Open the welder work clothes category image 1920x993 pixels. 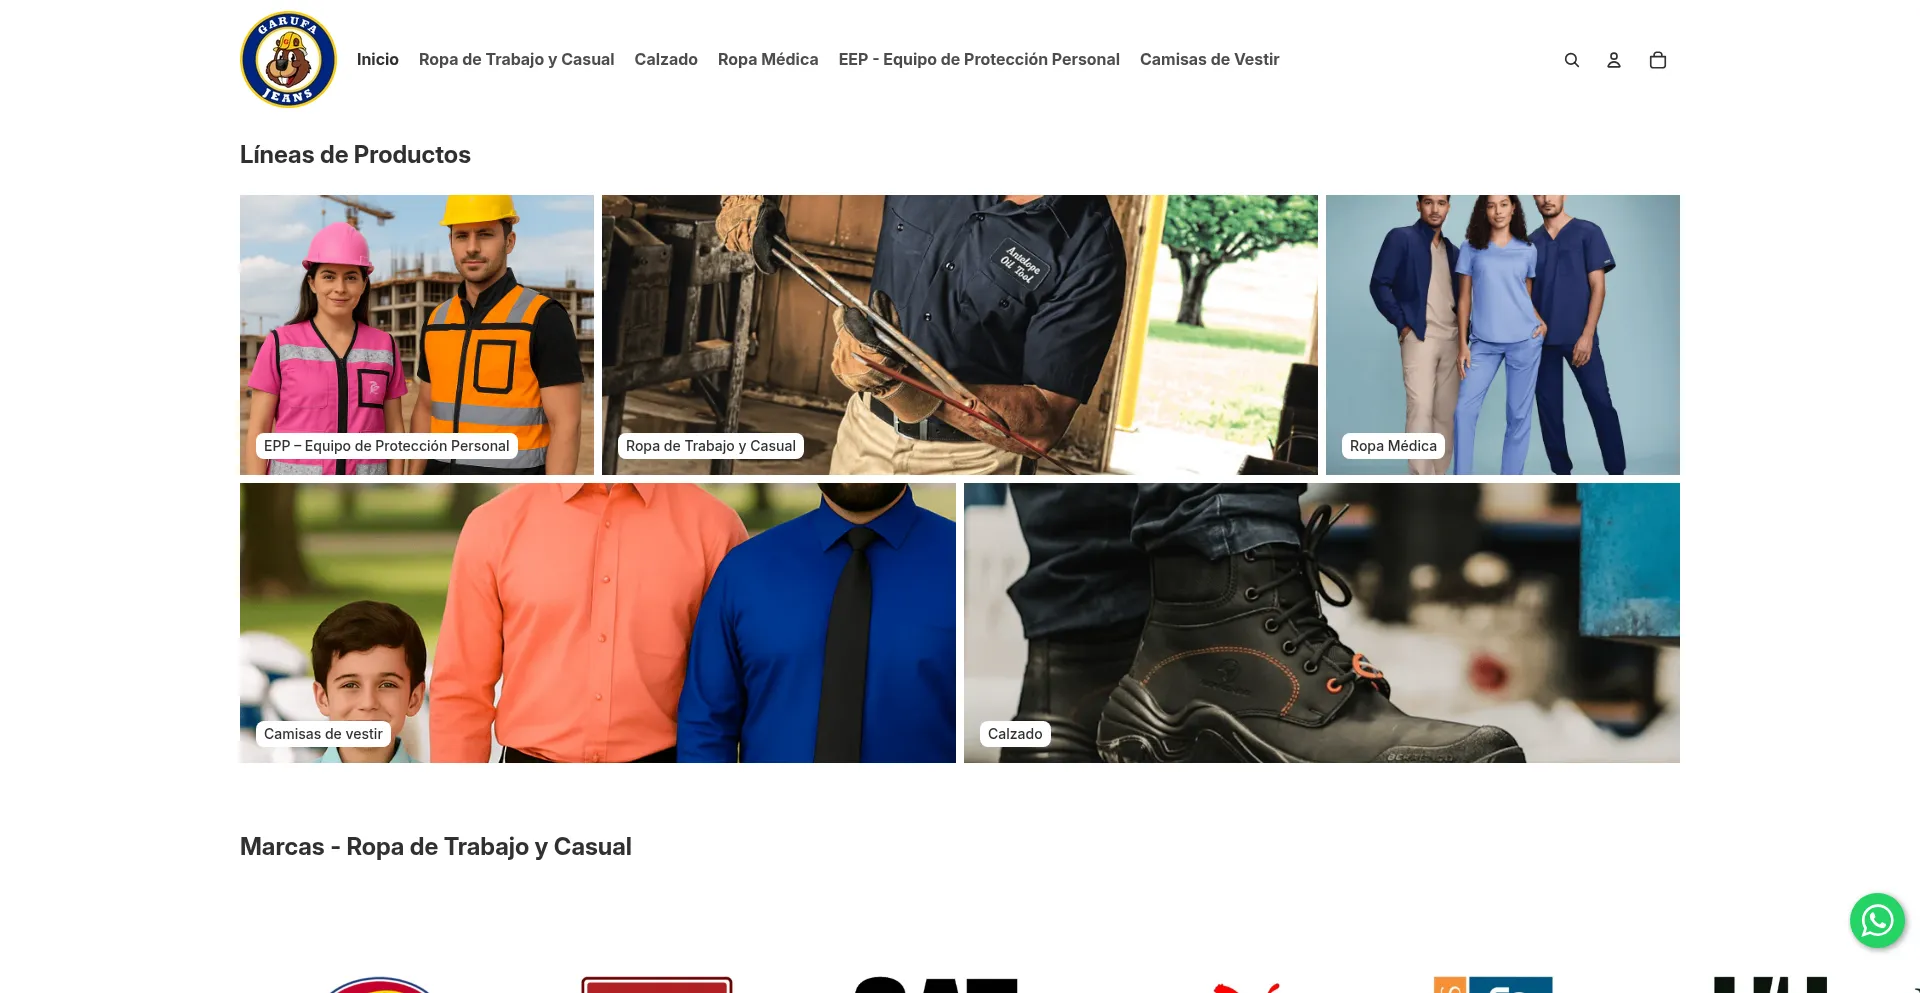click(x=960, y=335)
